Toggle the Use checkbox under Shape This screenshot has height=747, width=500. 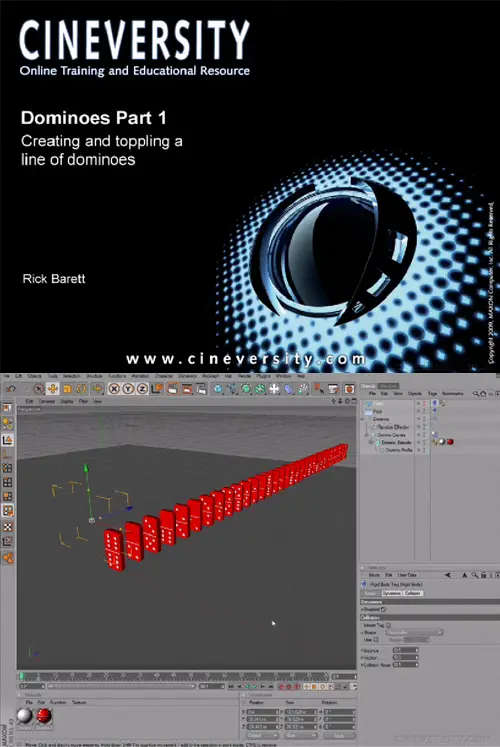tap(376, 640)
